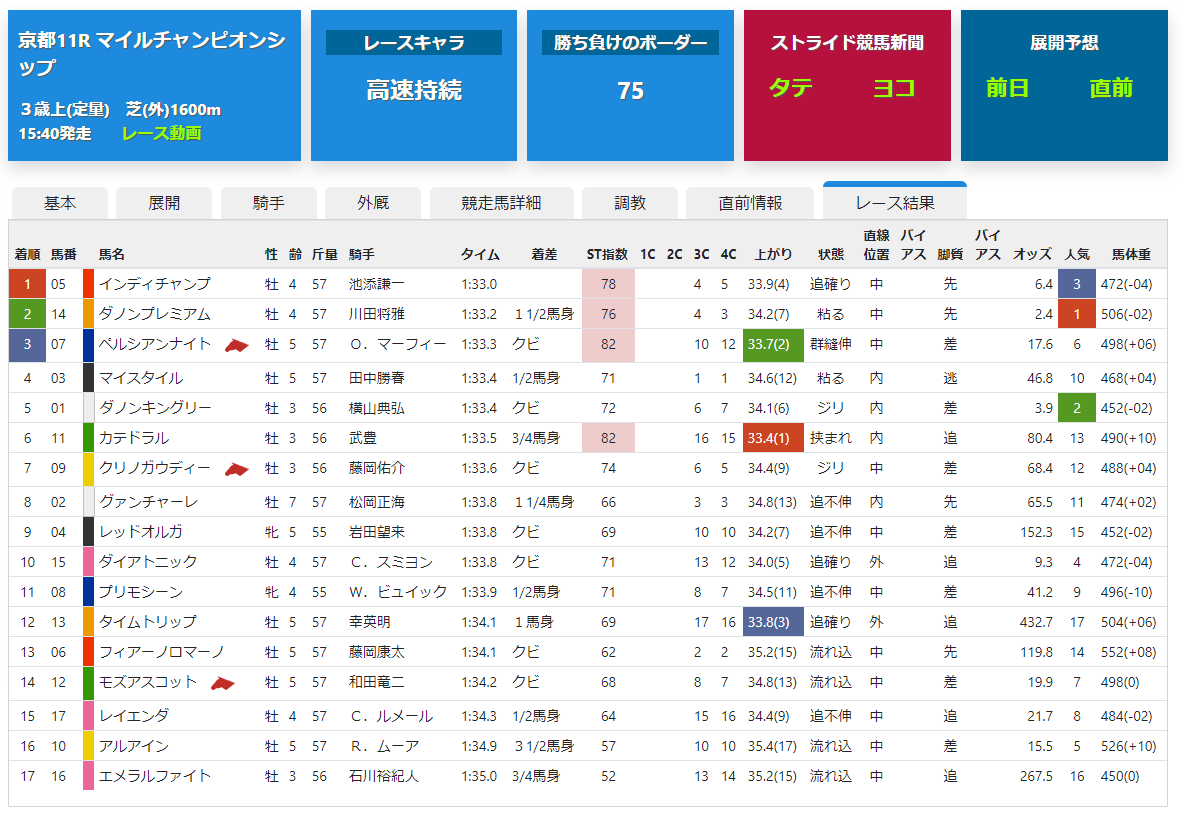Click jockey name 池添謙一
1183x816 pixels.
(376, 284)
